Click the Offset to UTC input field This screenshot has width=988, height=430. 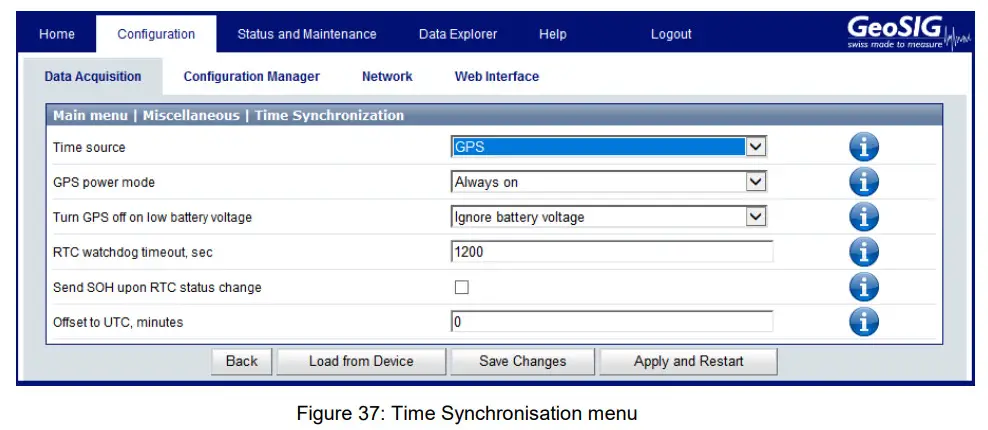pyautogui.click(x=611, y=322)
